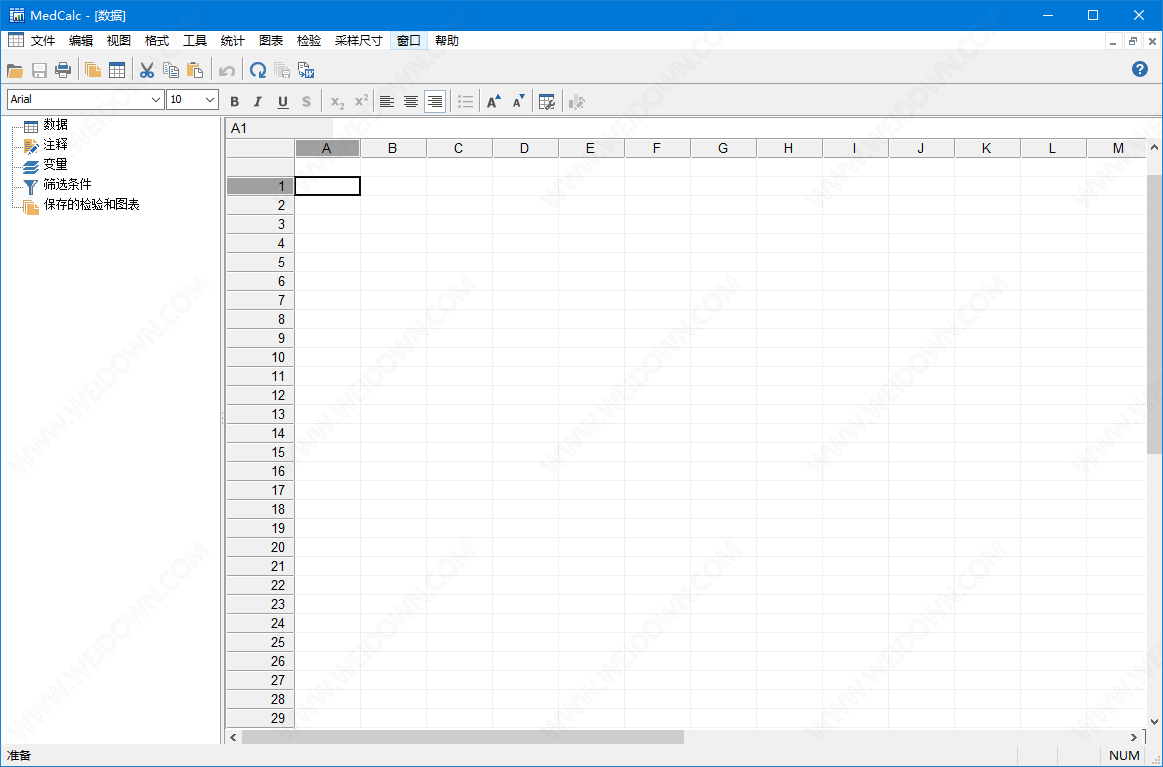Select row header 27
The width and height of the screenshot is (1163, 767).
(260, 680)
